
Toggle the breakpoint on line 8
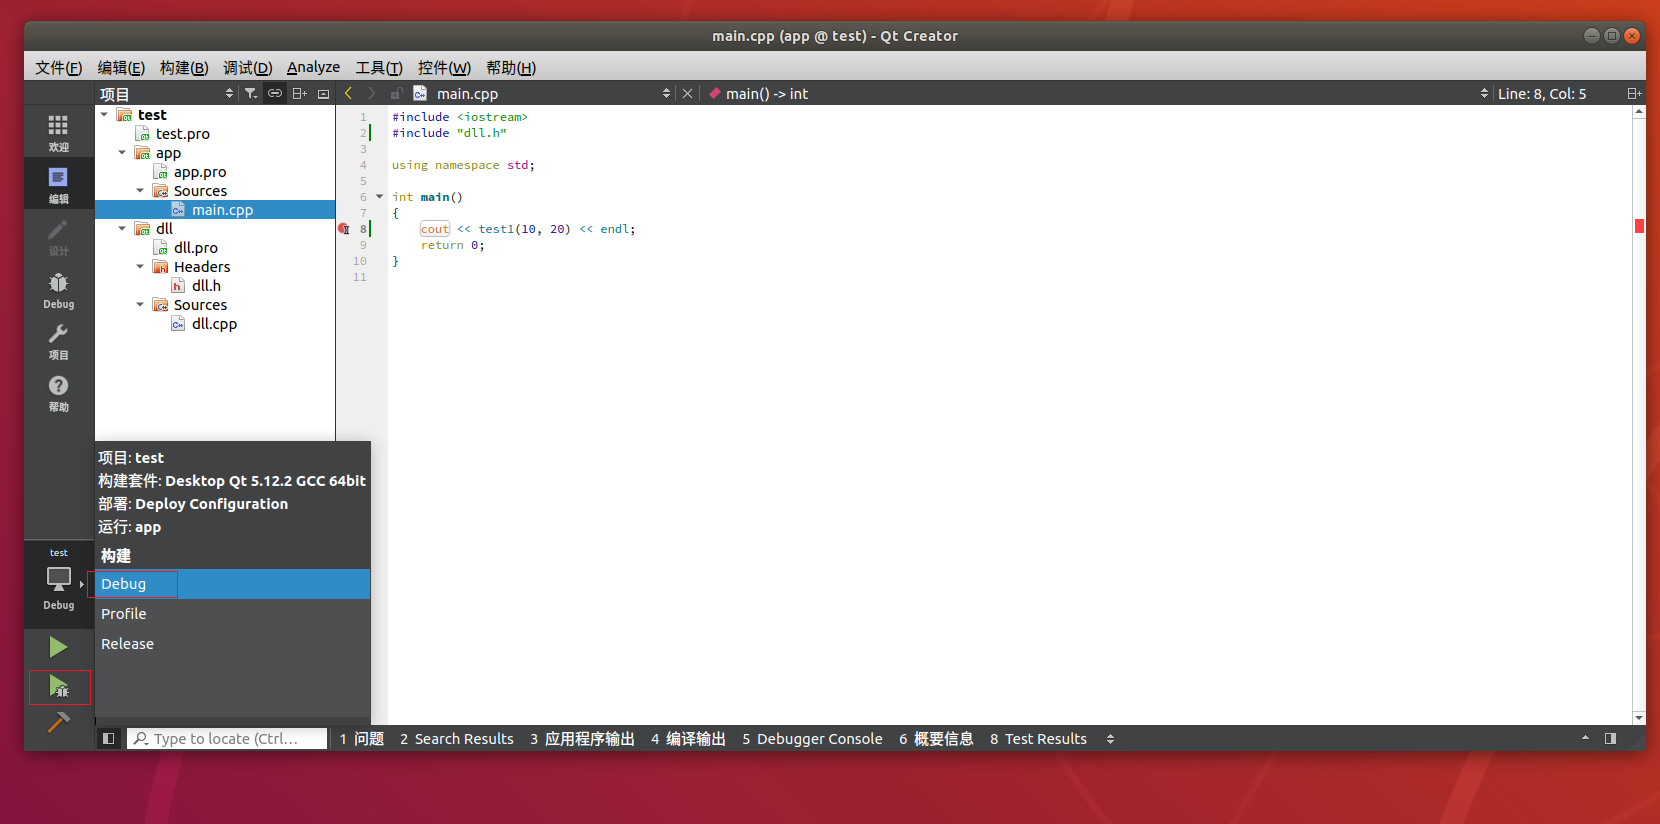click(x=344, y=229)
